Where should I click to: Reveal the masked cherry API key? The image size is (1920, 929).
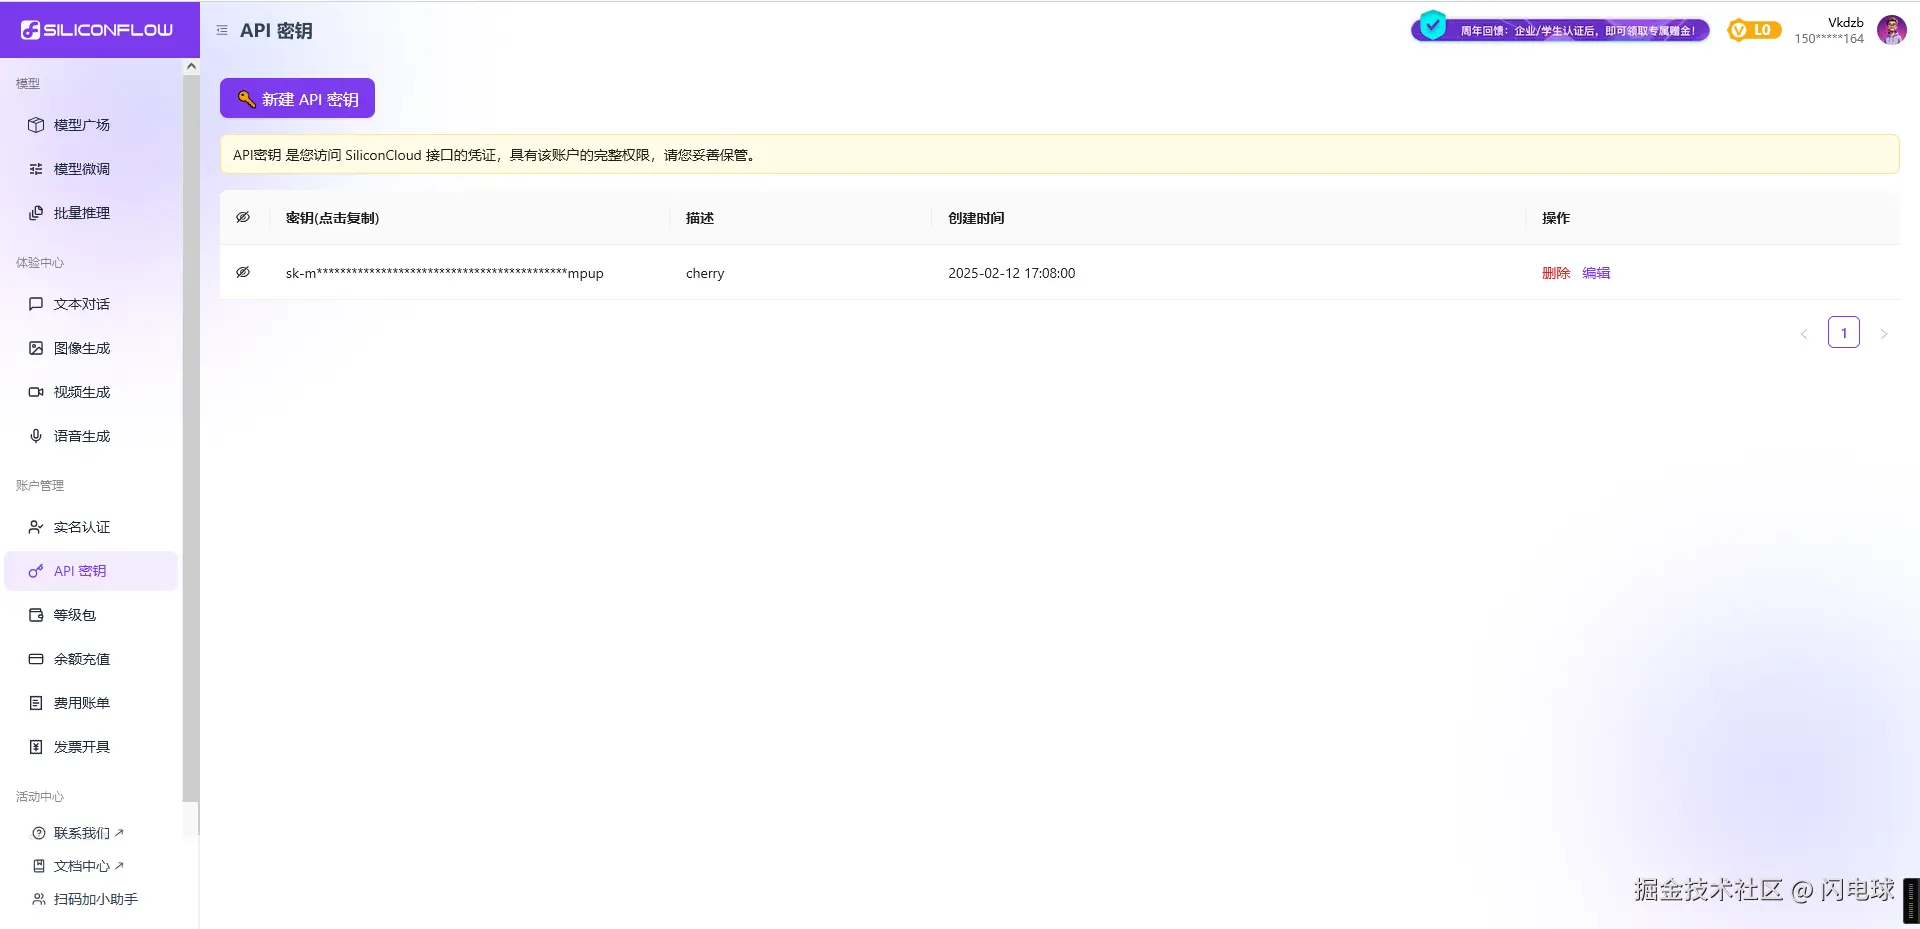click(x=243, y=271)
